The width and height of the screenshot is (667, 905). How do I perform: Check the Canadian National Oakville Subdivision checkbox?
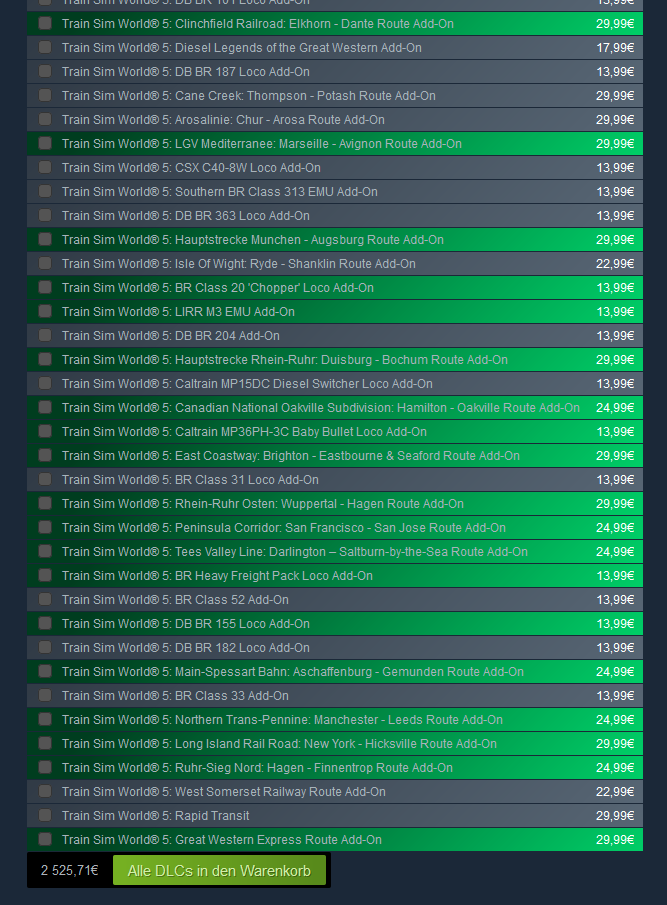tap(45, 407)
